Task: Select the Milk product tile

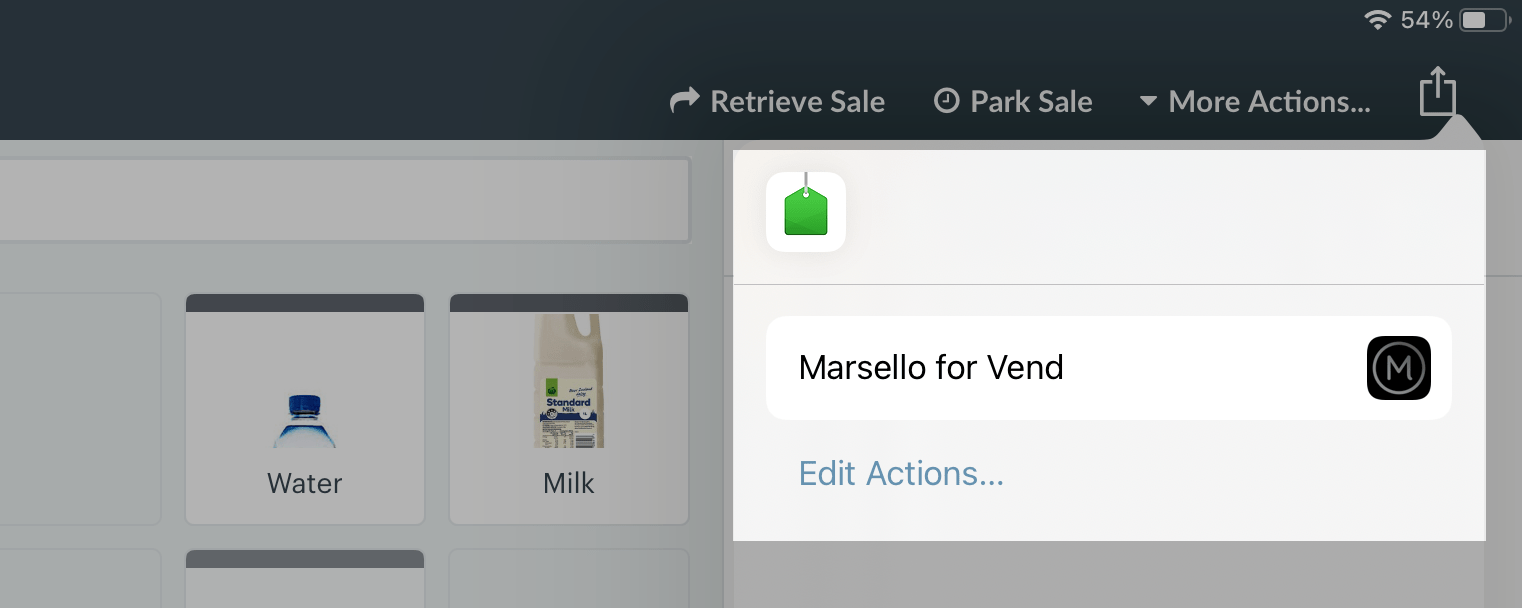Action: [x=568, y=408]
